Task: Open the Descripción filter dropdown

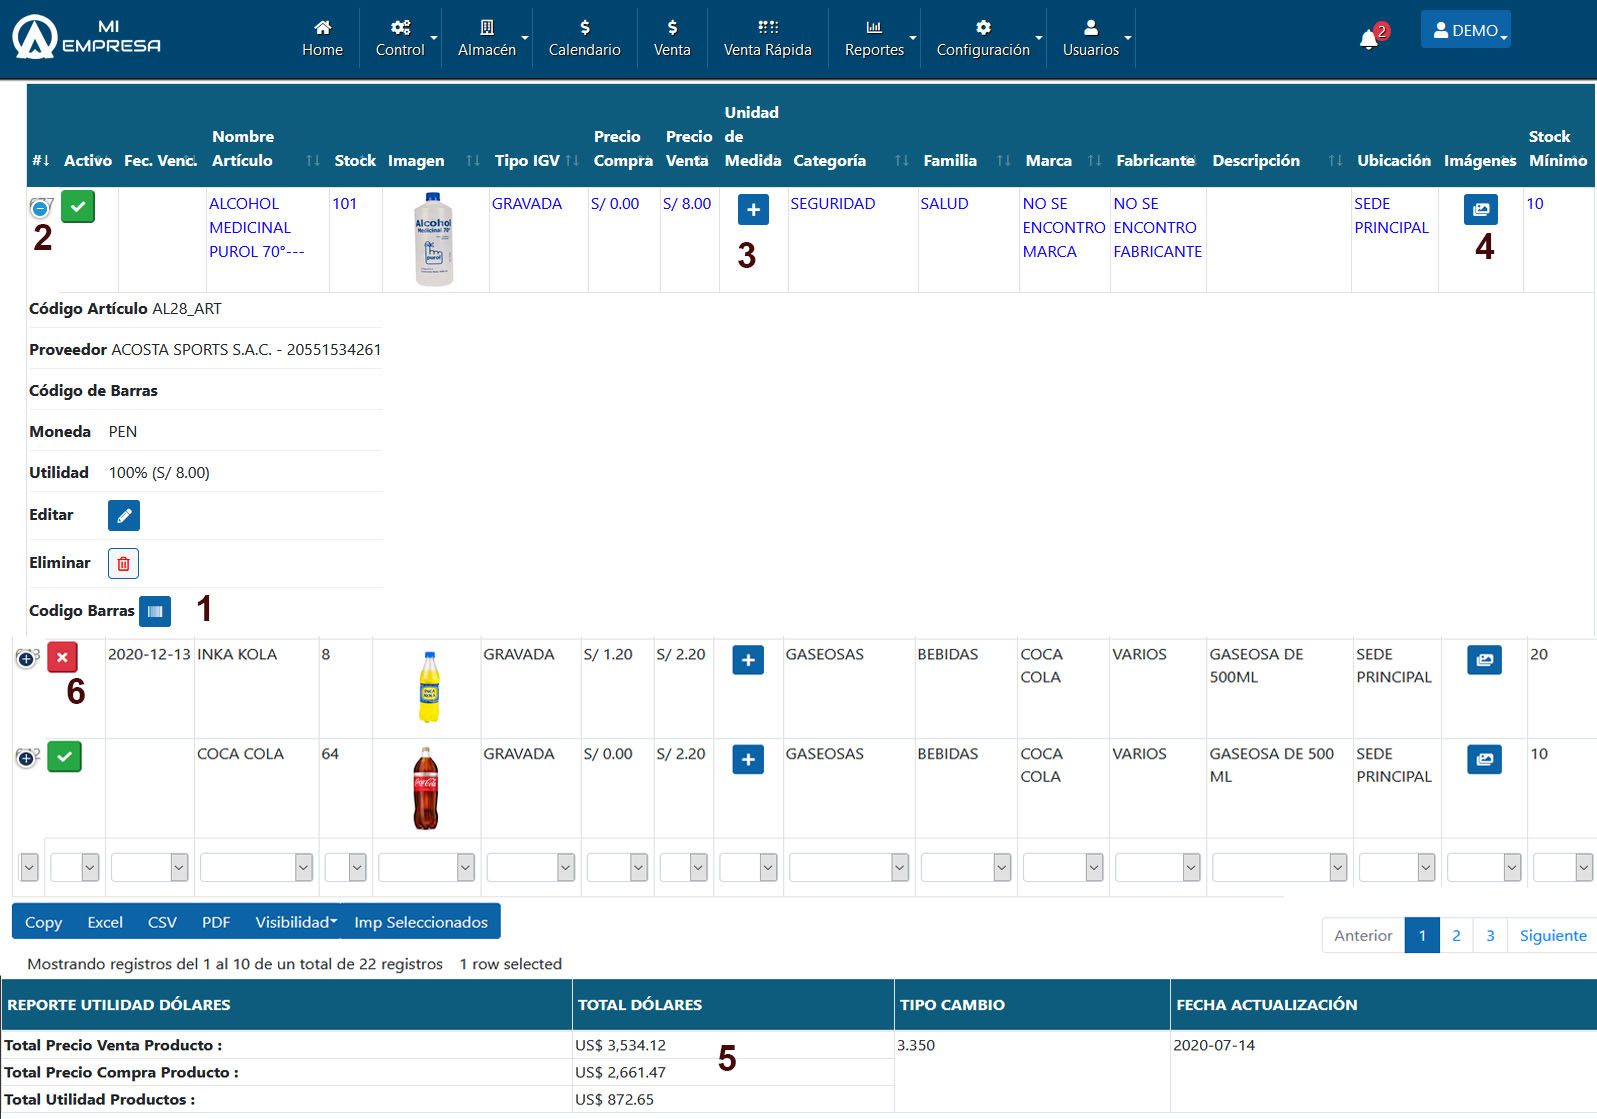Action: pyautogui.click(x=1279, y=868)
